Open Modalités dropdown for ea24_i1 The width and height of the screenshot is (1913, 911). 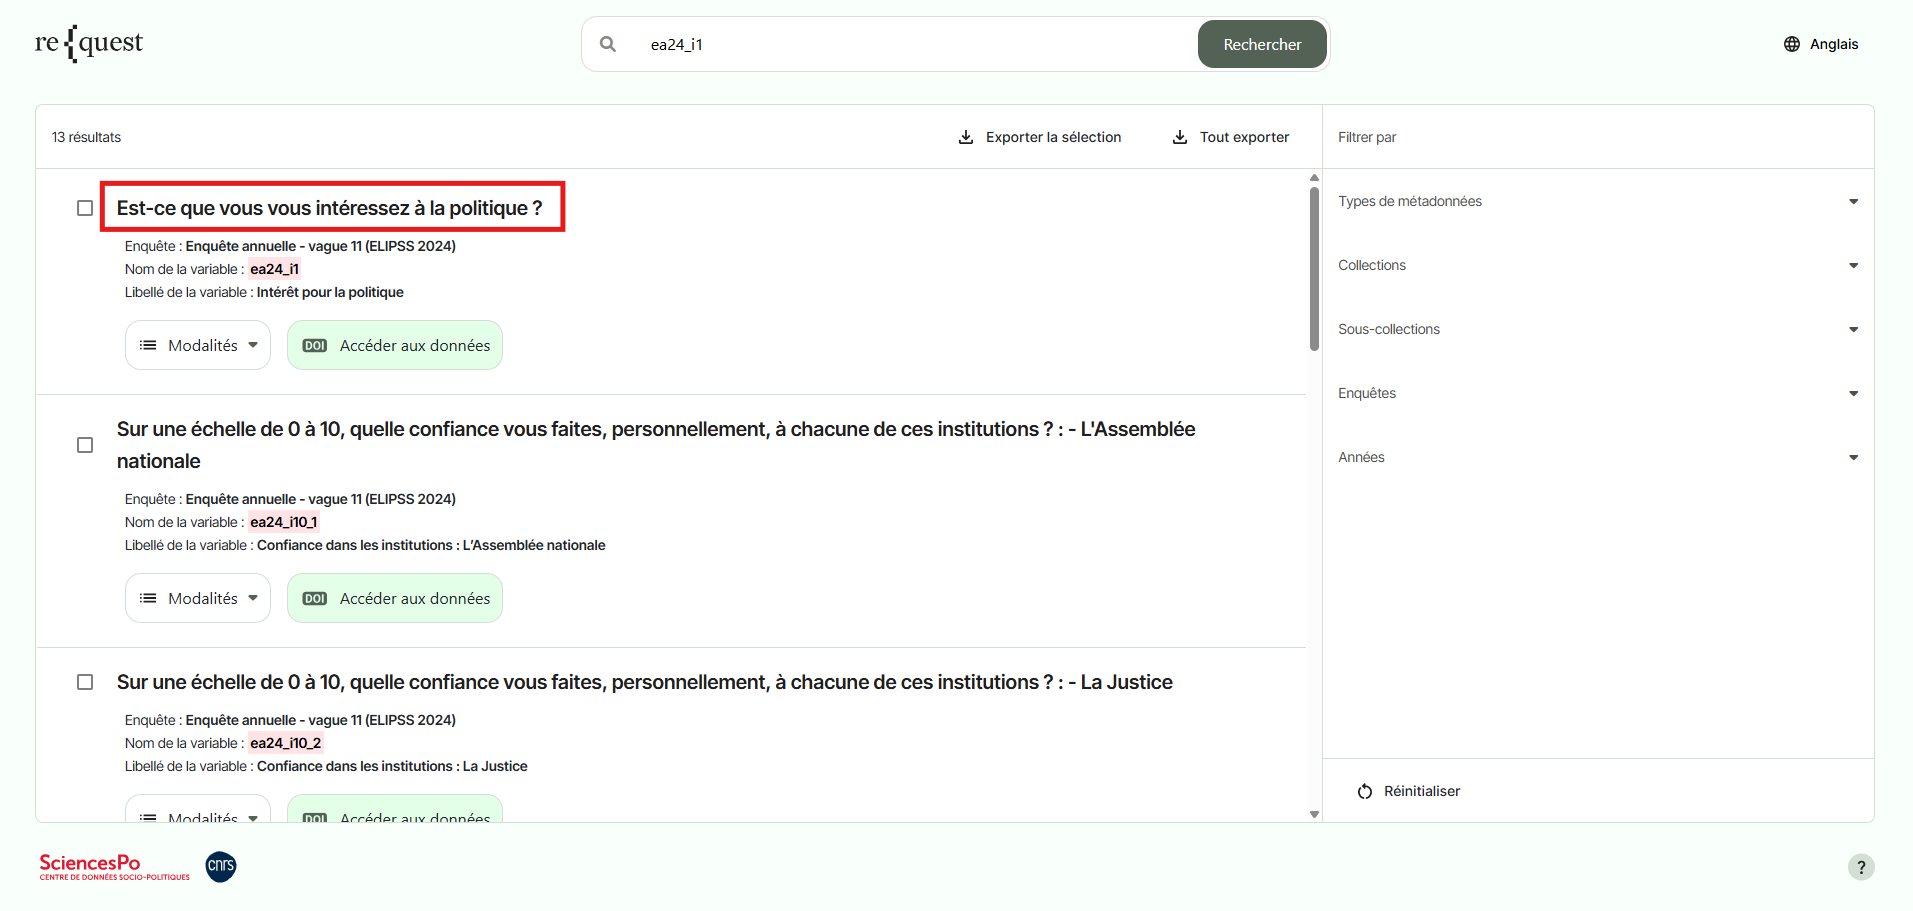tap(198, 345)
